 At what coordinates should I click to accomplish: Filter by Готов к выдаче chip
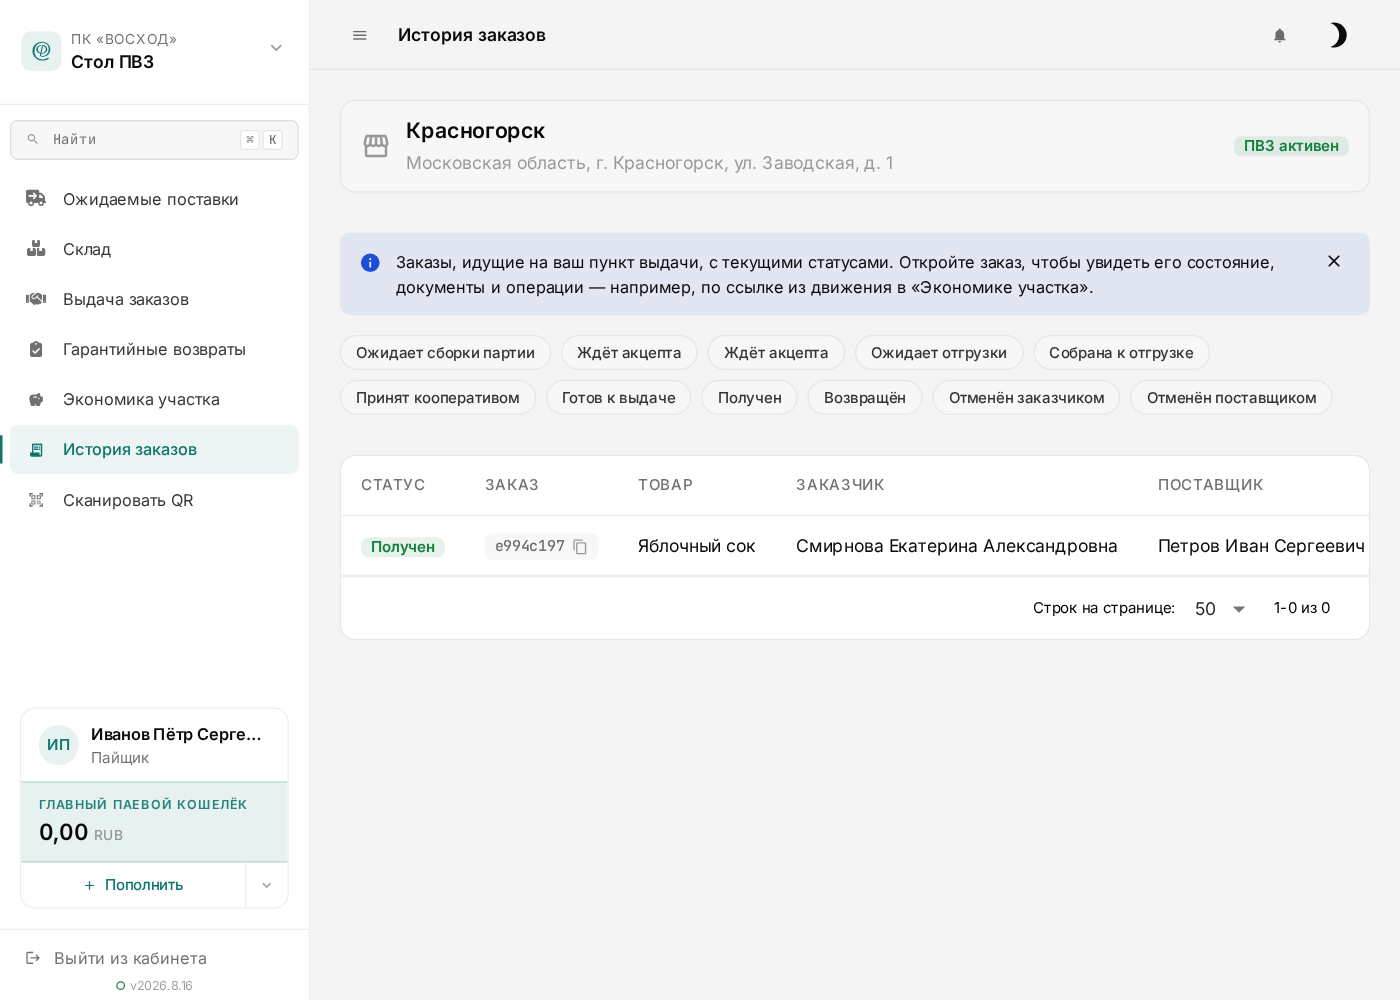619,398
